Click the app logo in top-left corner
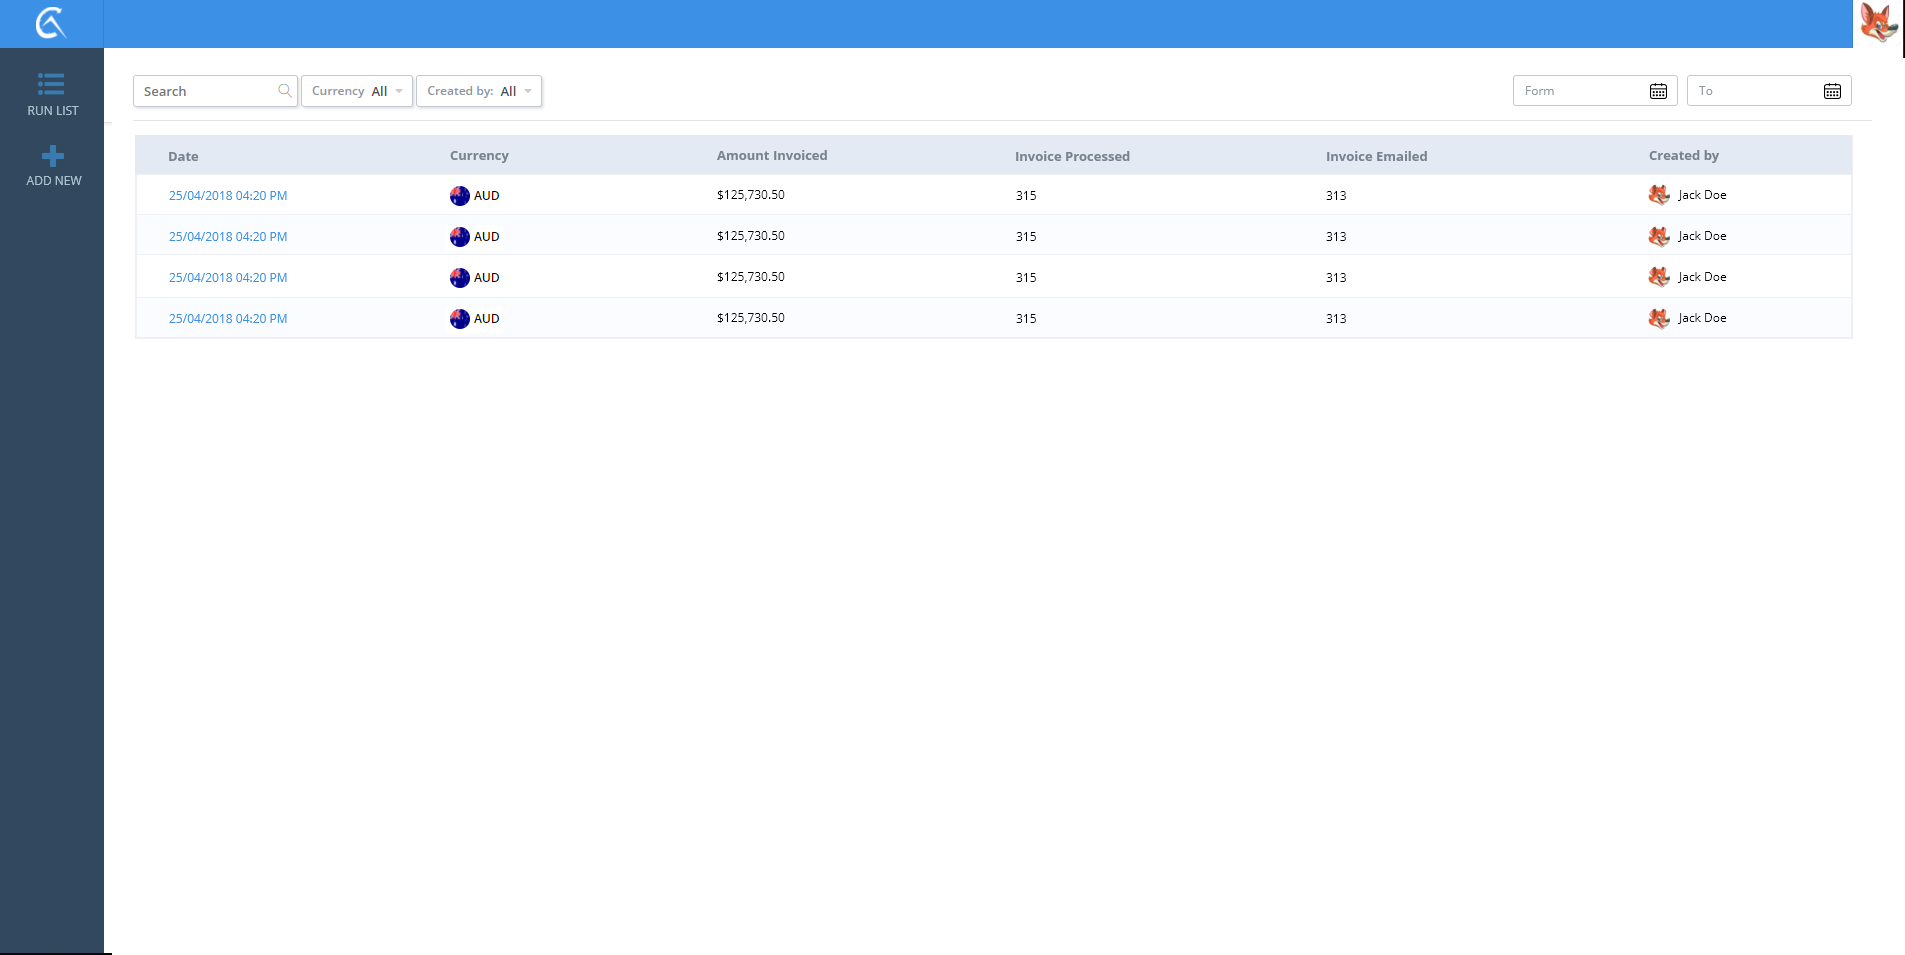Image resolution: width=1905 pixels, height=955 pixels. [x=50, y=23]
